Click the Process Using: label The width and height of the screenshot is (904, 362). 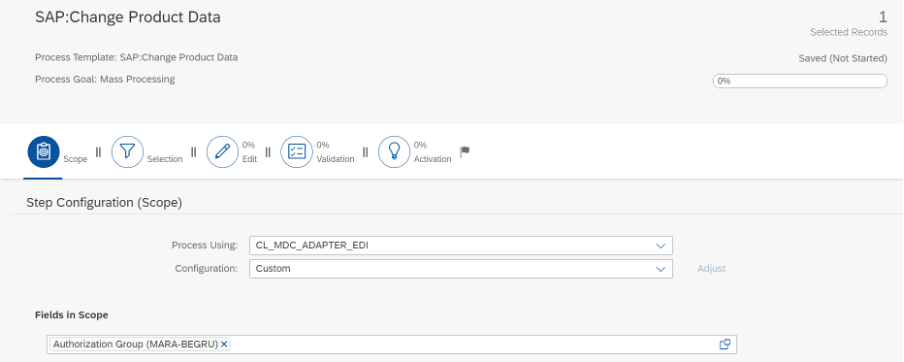[x=205, y=246]
